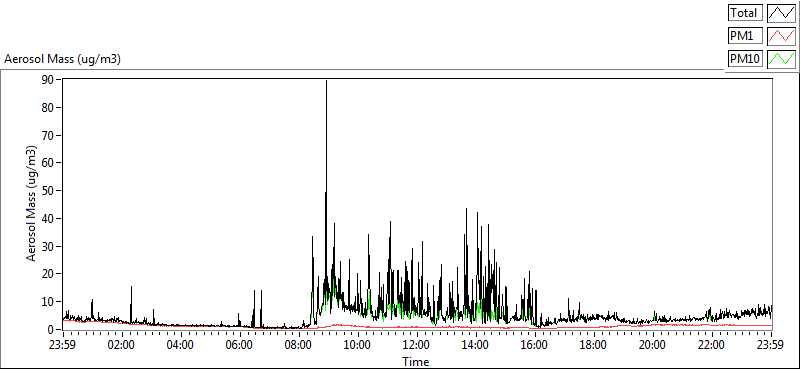Screen dimensions: 800x369
Task: Click the 04:00 time axis label
Action: tap(181, 344)
